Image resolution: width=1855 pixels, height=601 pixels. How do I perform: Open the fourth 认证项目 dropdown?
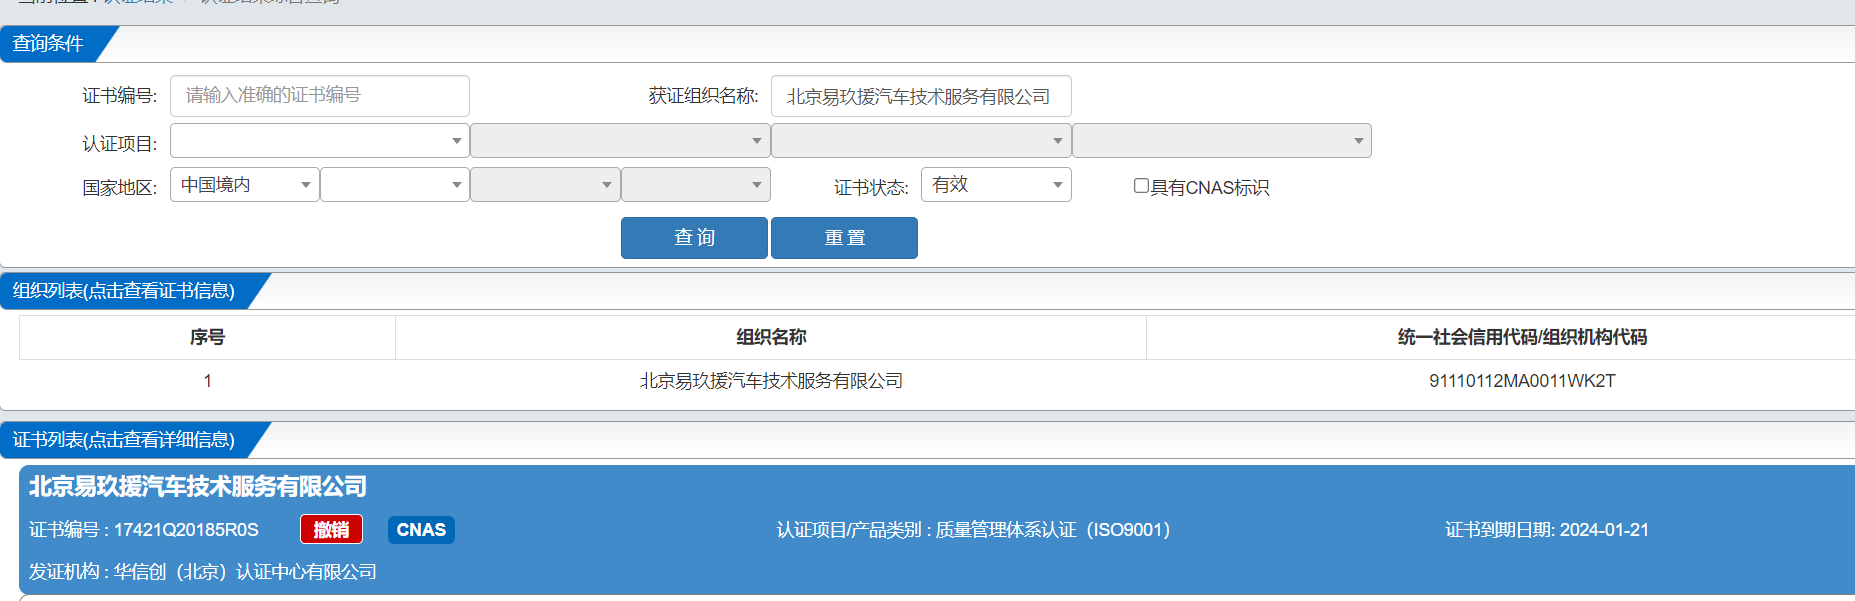[1222, 141]
